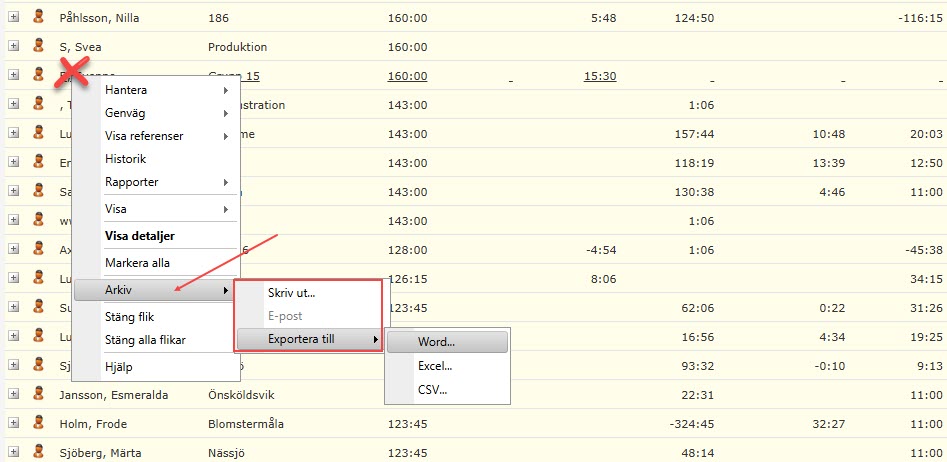Screen dimensions: 947x462
Task: Expand the Jansson, Esmeralda row
Action: tap(14, 394)
